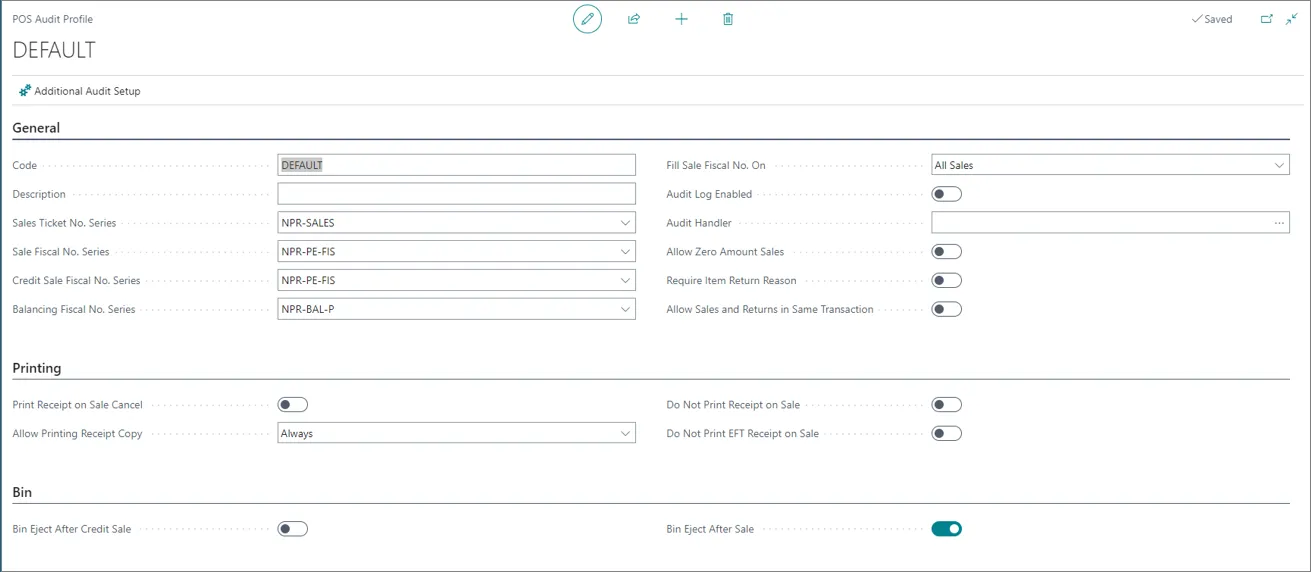The height and width of the screenshot is (572, 1311).
Task: Toggle Do Not Print EFT Receipt on Sale
Action: click(x=946, y=434)
